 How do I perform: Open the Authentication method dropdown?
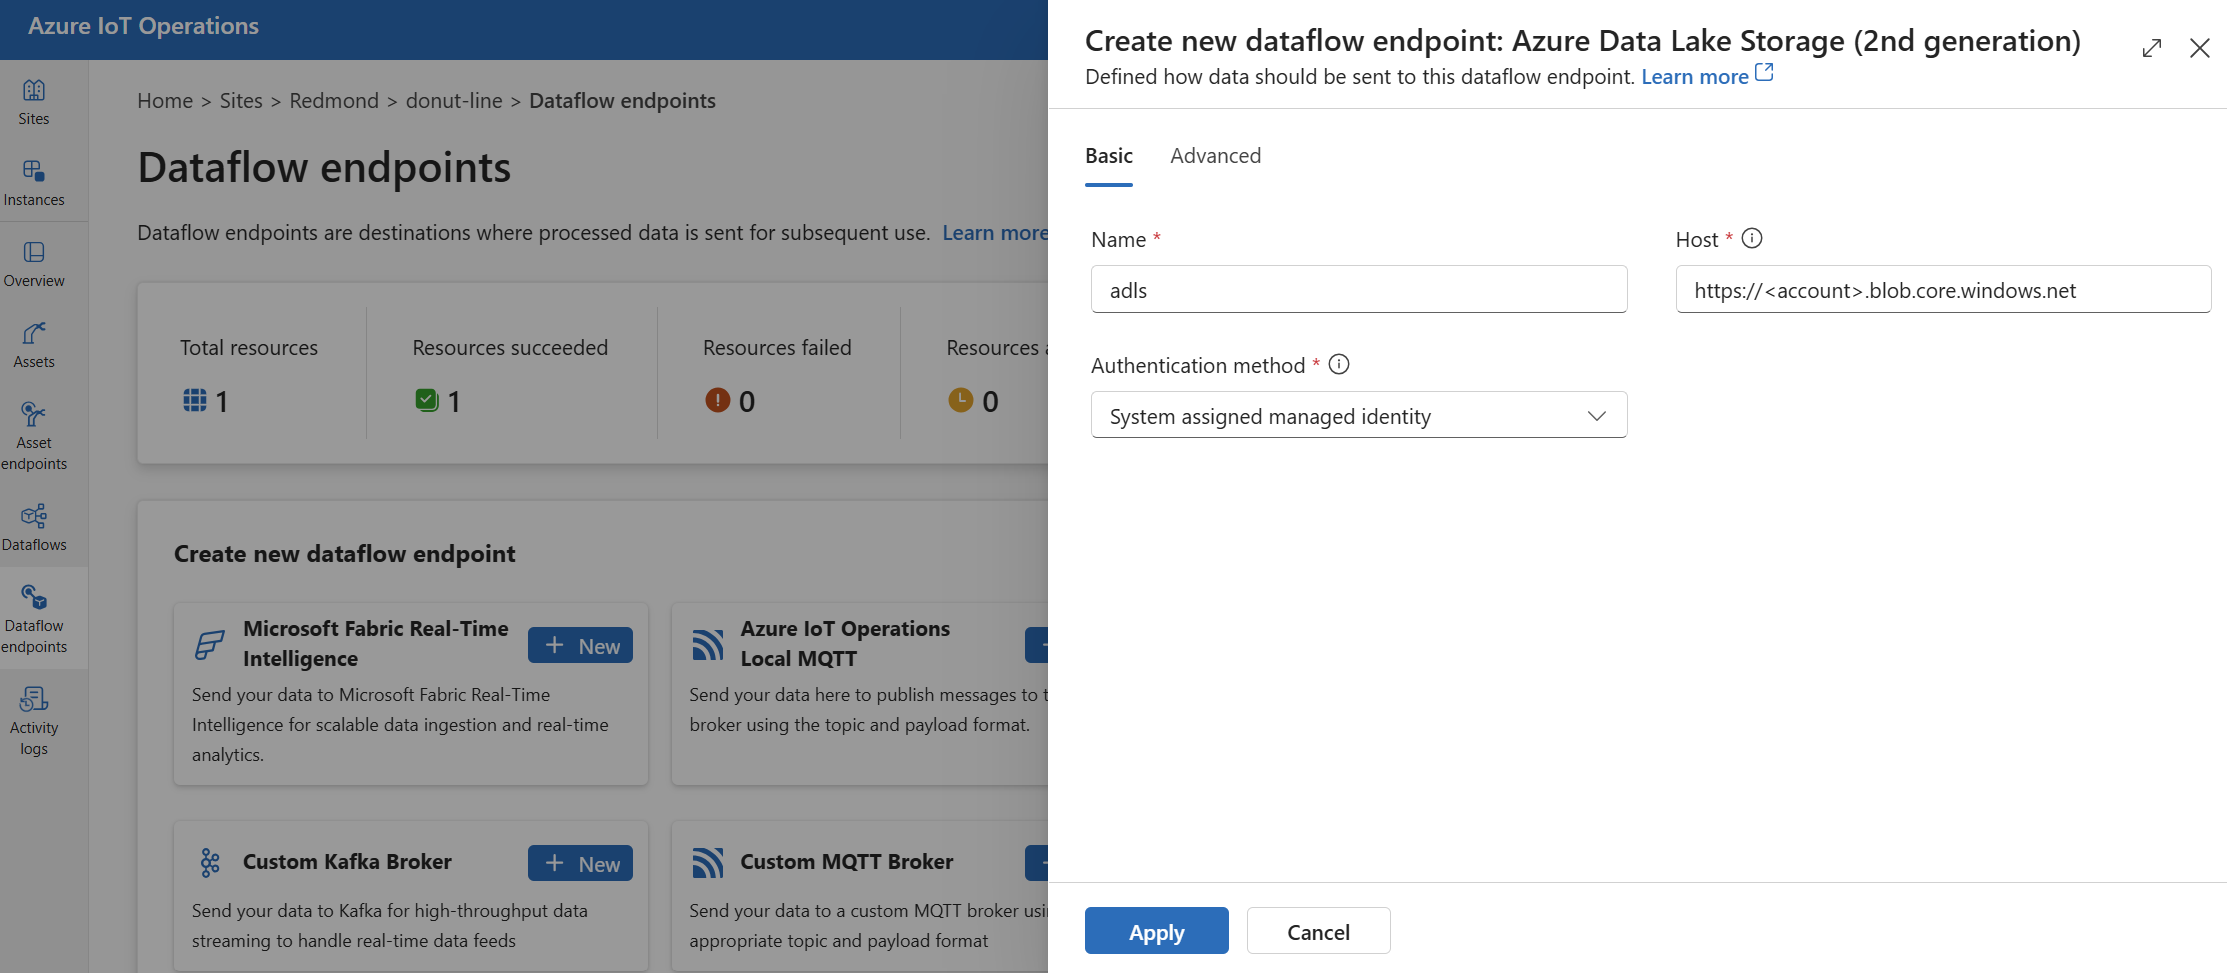[1359, 415]
